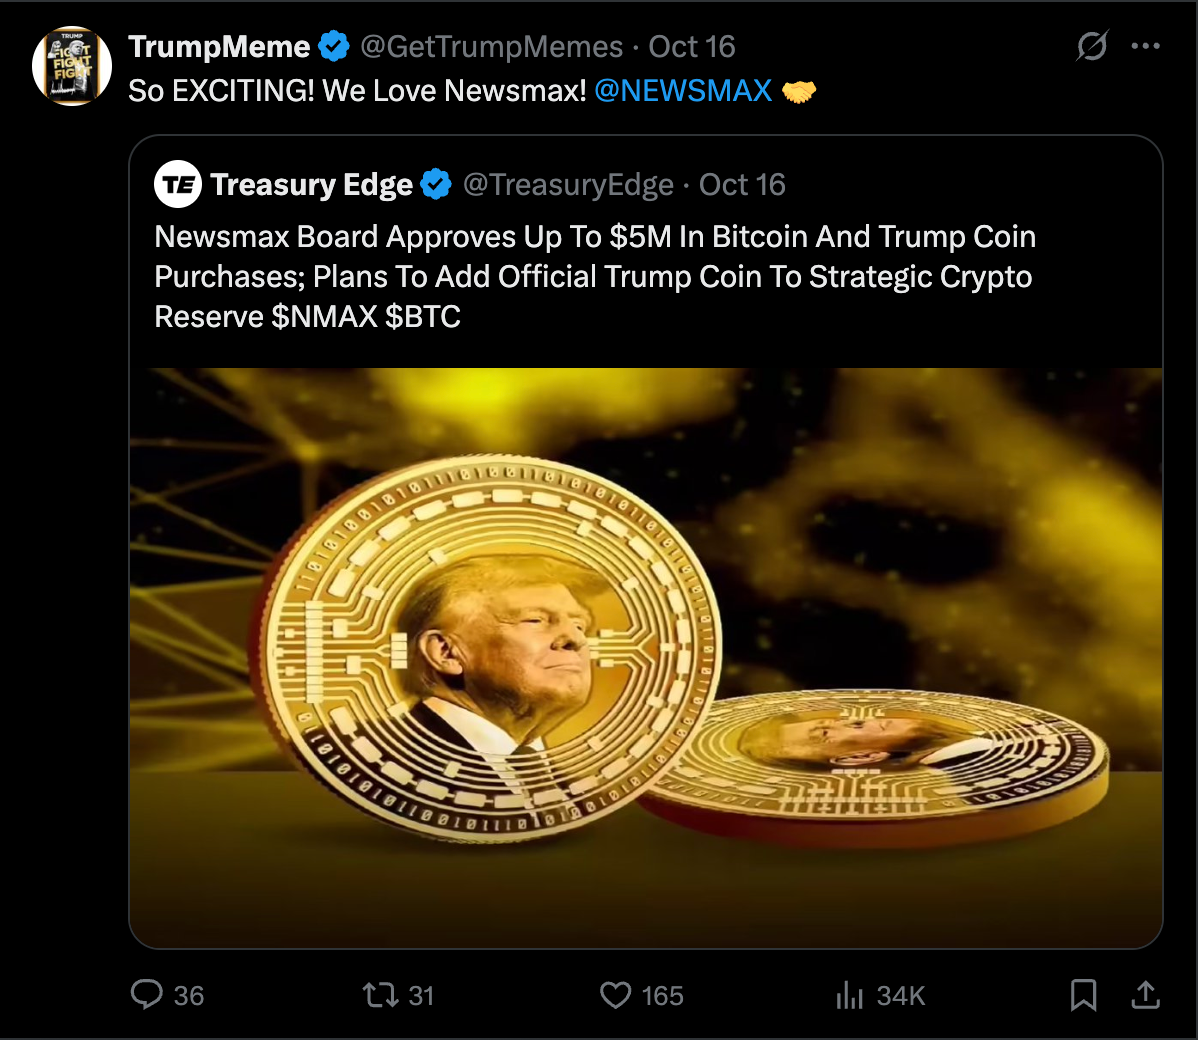Open the TrumpMeme display name
The width and height of the screenshot is (1198, 1040).
219,46
